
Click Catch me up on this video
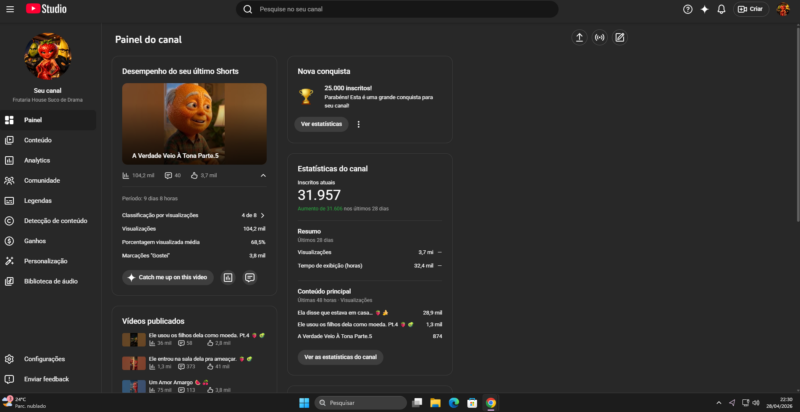pyautogui.click(x=168, y=277)
